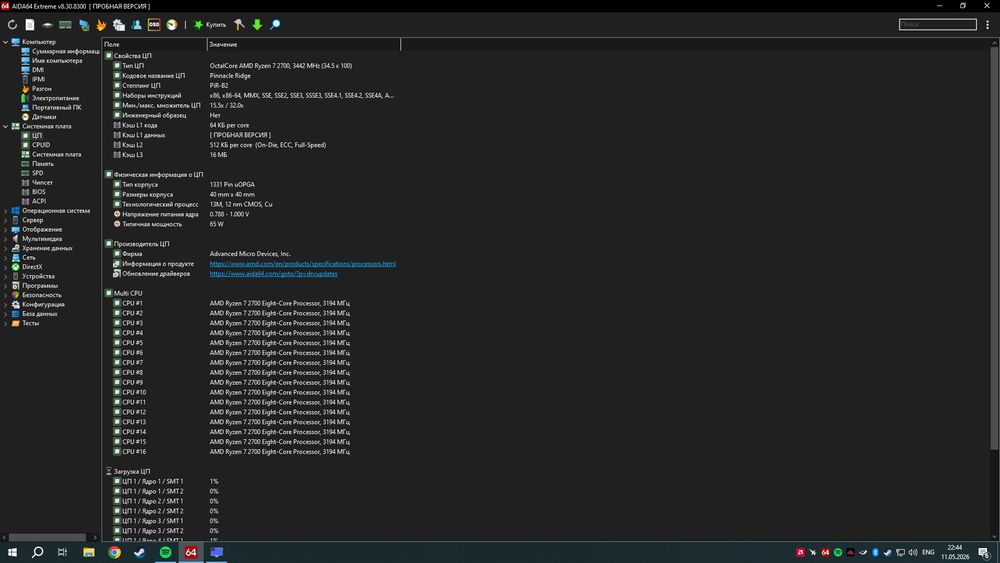This screenshot has width=1000, height=563.
Task: Select CPUID in the sidebar tree
Action: pyautogui.click(x=36, y=145)
